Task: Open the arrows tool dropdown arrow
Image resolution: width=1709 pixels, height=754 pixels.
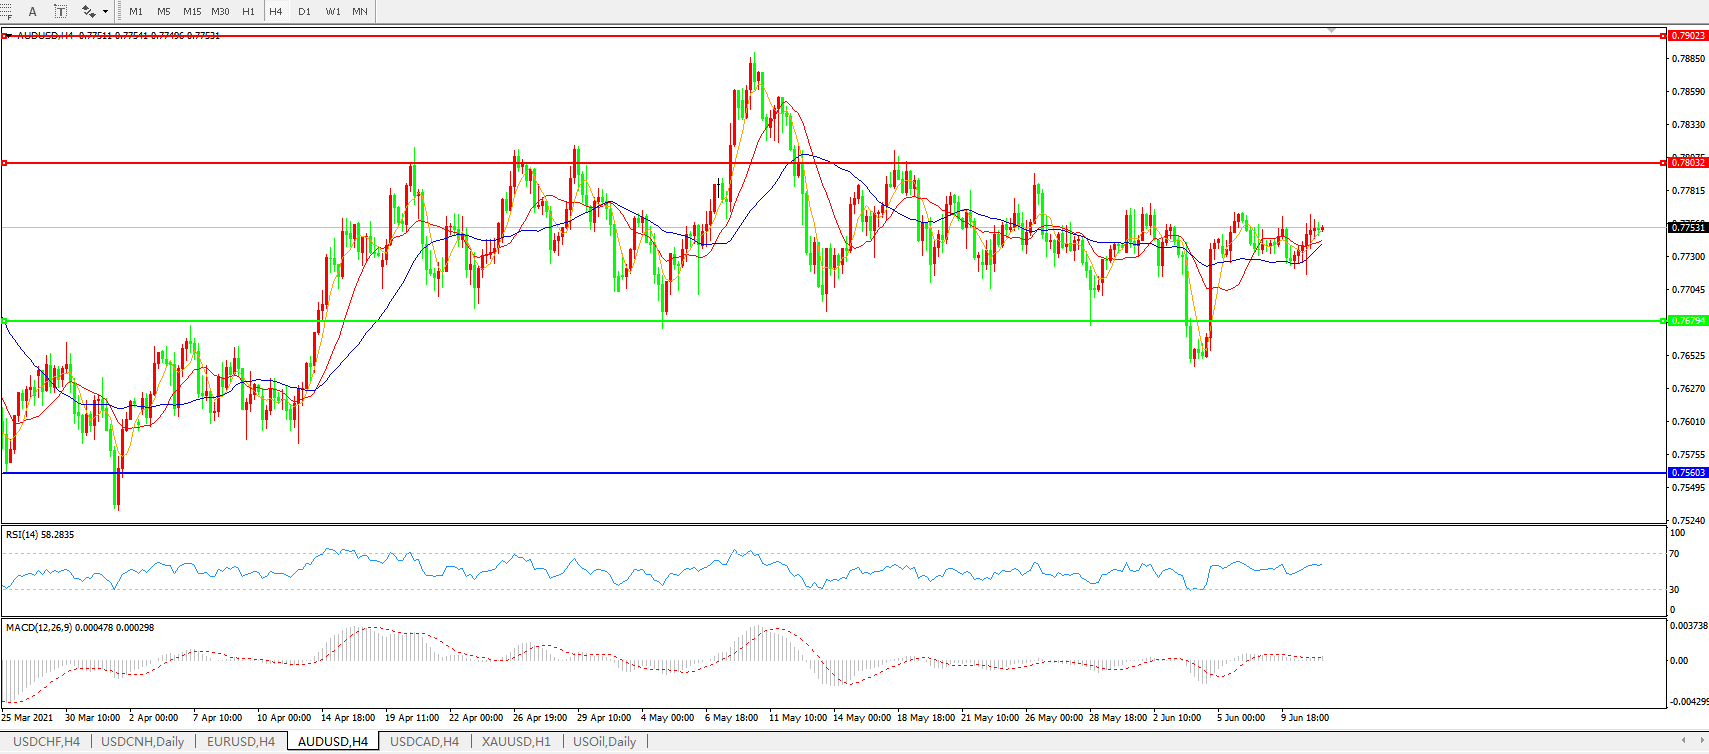Action: (105, 12)
